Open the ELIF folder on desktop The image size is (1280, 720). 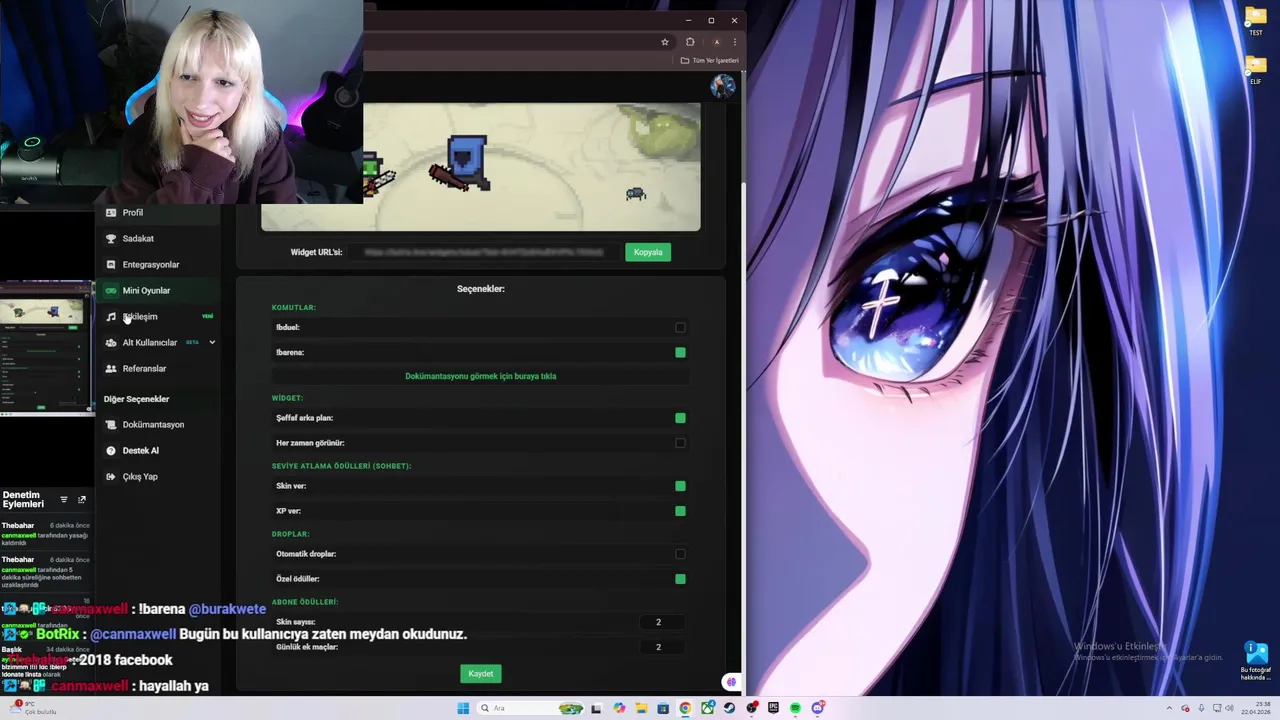click(1256, 70)
